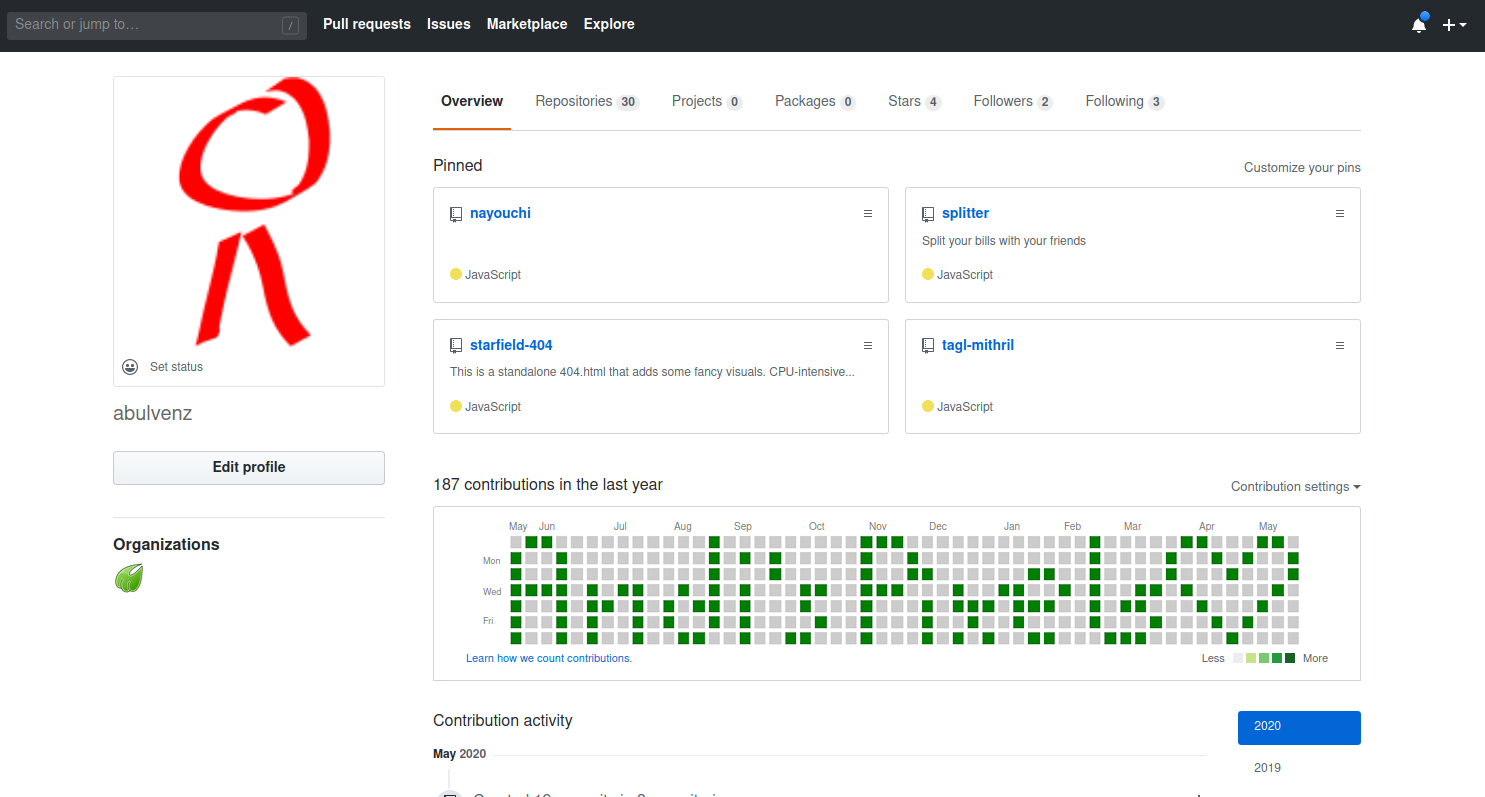Switch to the Repositories tab
Screen dimensions: 1485x797
(573, 101)
